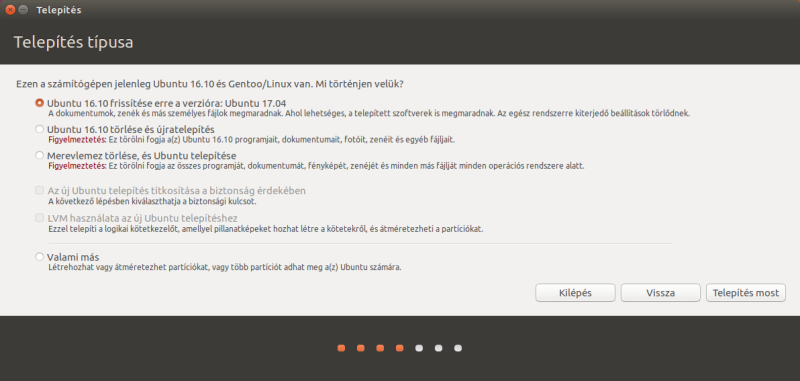Click the red Figyelmeztetés under Ubuntu 16.10 törlése
Image resolution: width=800 pixels, height=381 pixels.
tap(77, 139)
